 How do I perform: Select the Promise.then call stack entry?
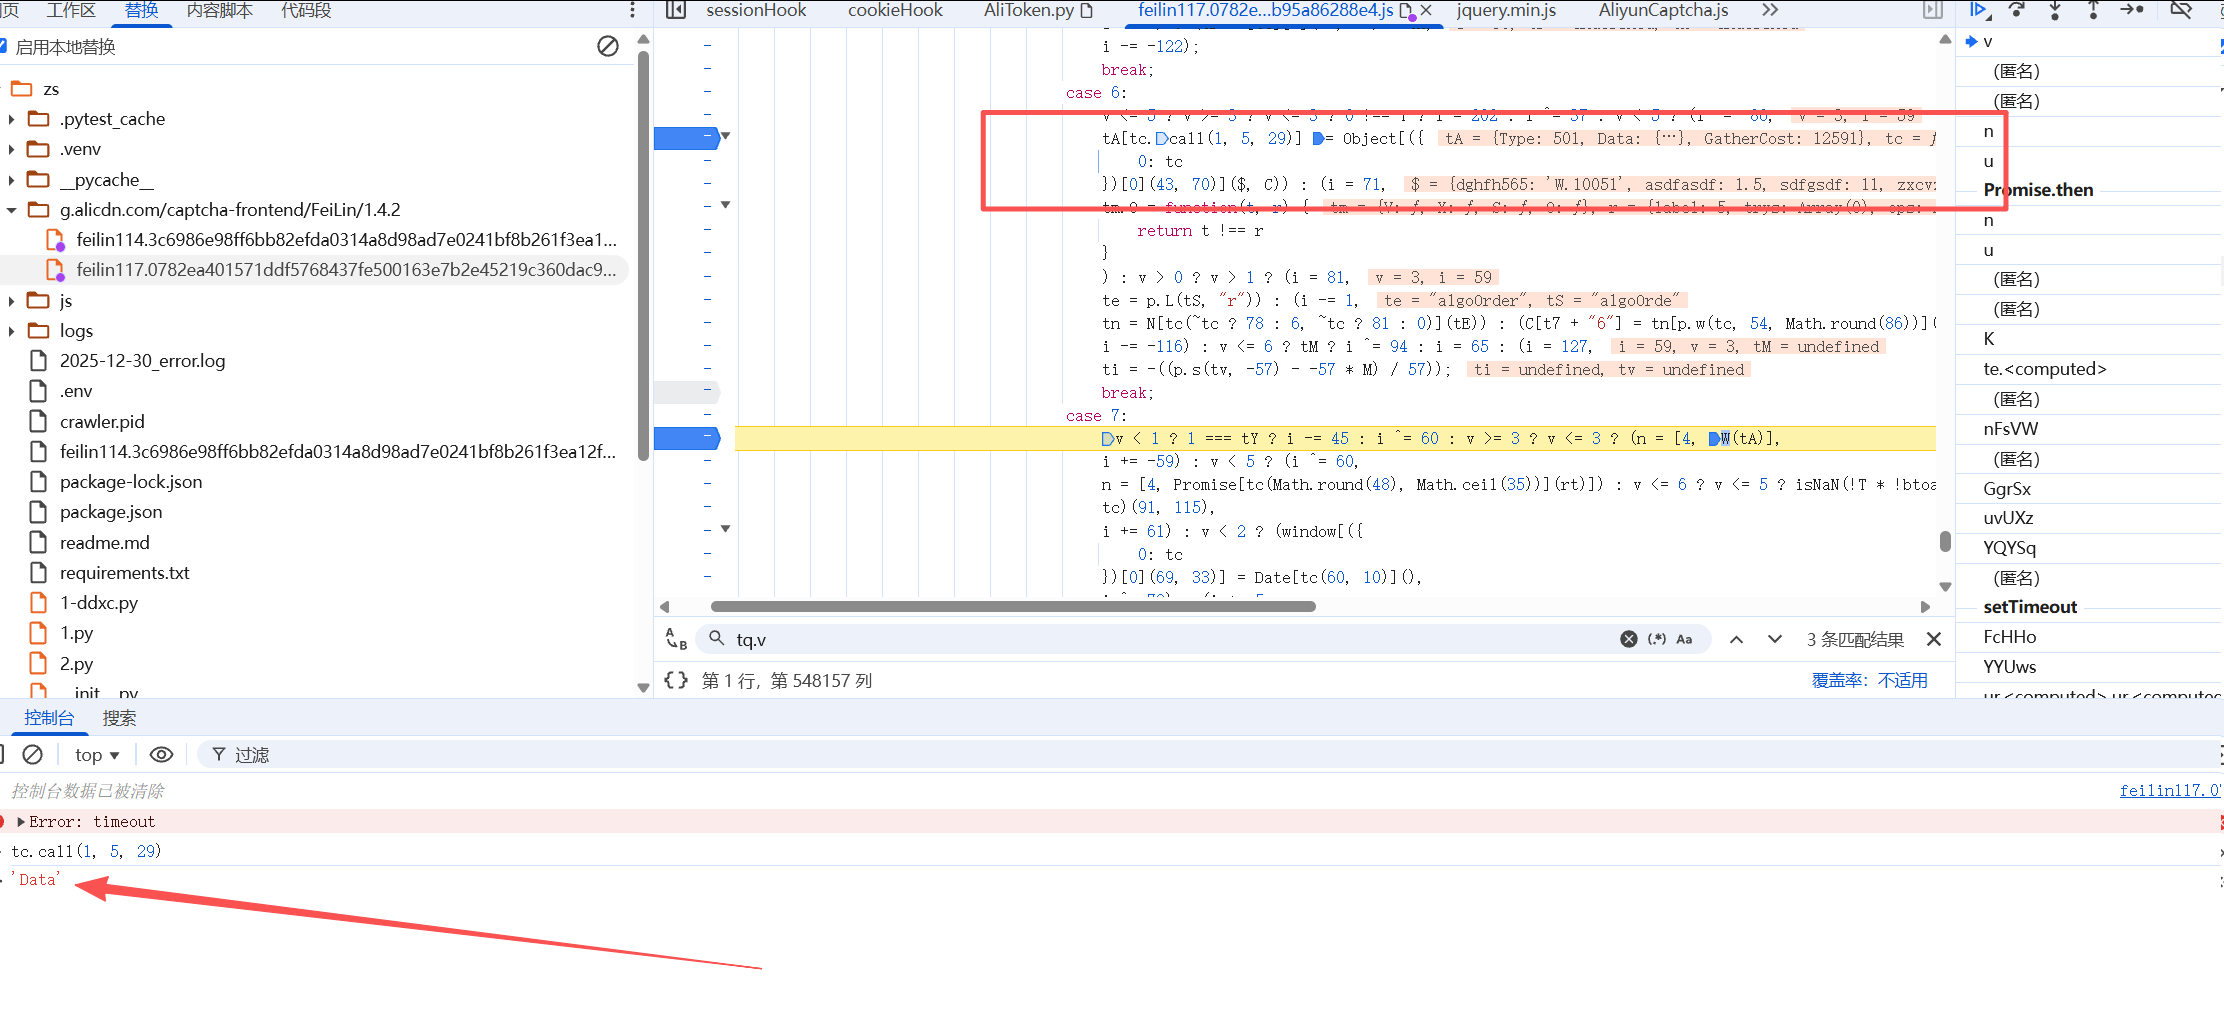tap(2038, 190)
